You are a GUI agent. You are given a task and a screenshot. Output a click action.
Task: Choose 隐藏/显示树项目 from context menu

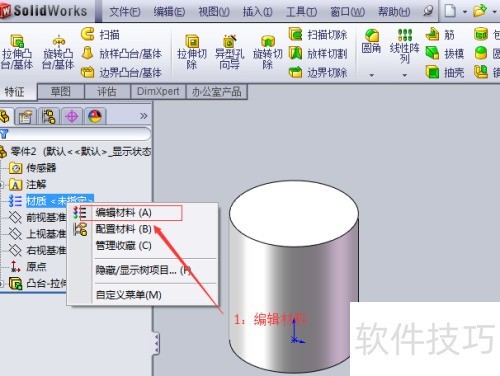143,270
